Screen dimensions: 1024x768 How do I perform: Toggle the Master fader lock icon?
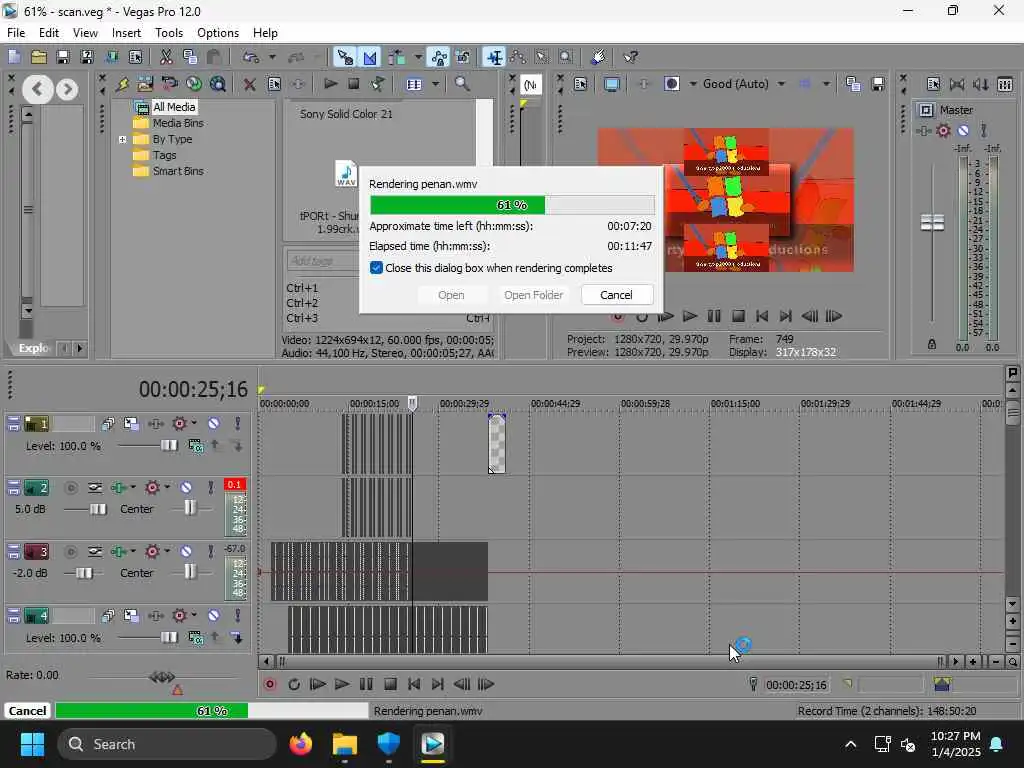(931, 344)
